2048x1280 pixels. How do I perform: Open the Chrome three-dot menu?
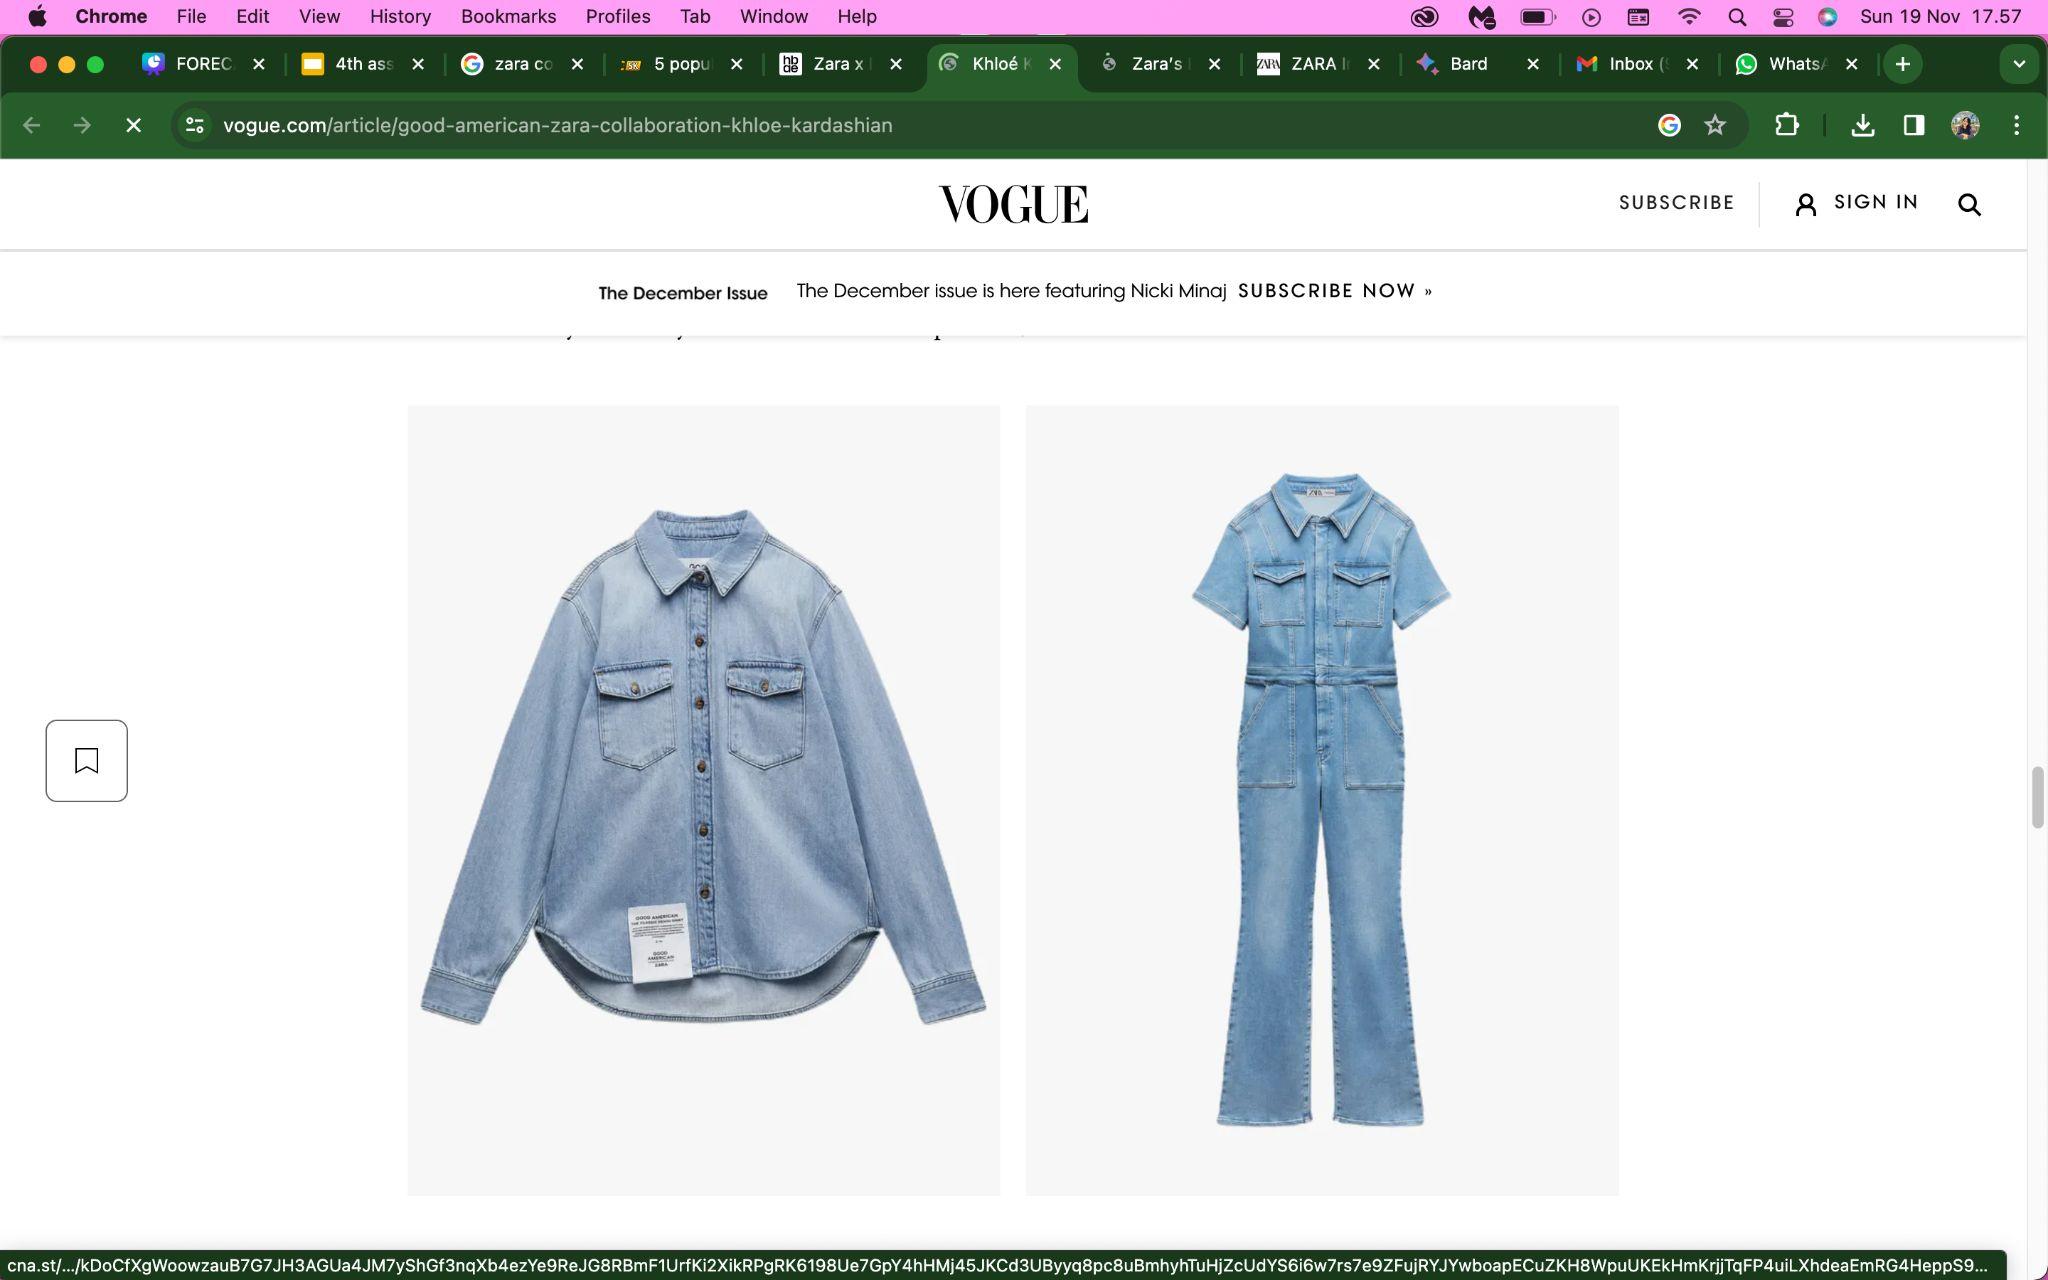point(2016,125)
